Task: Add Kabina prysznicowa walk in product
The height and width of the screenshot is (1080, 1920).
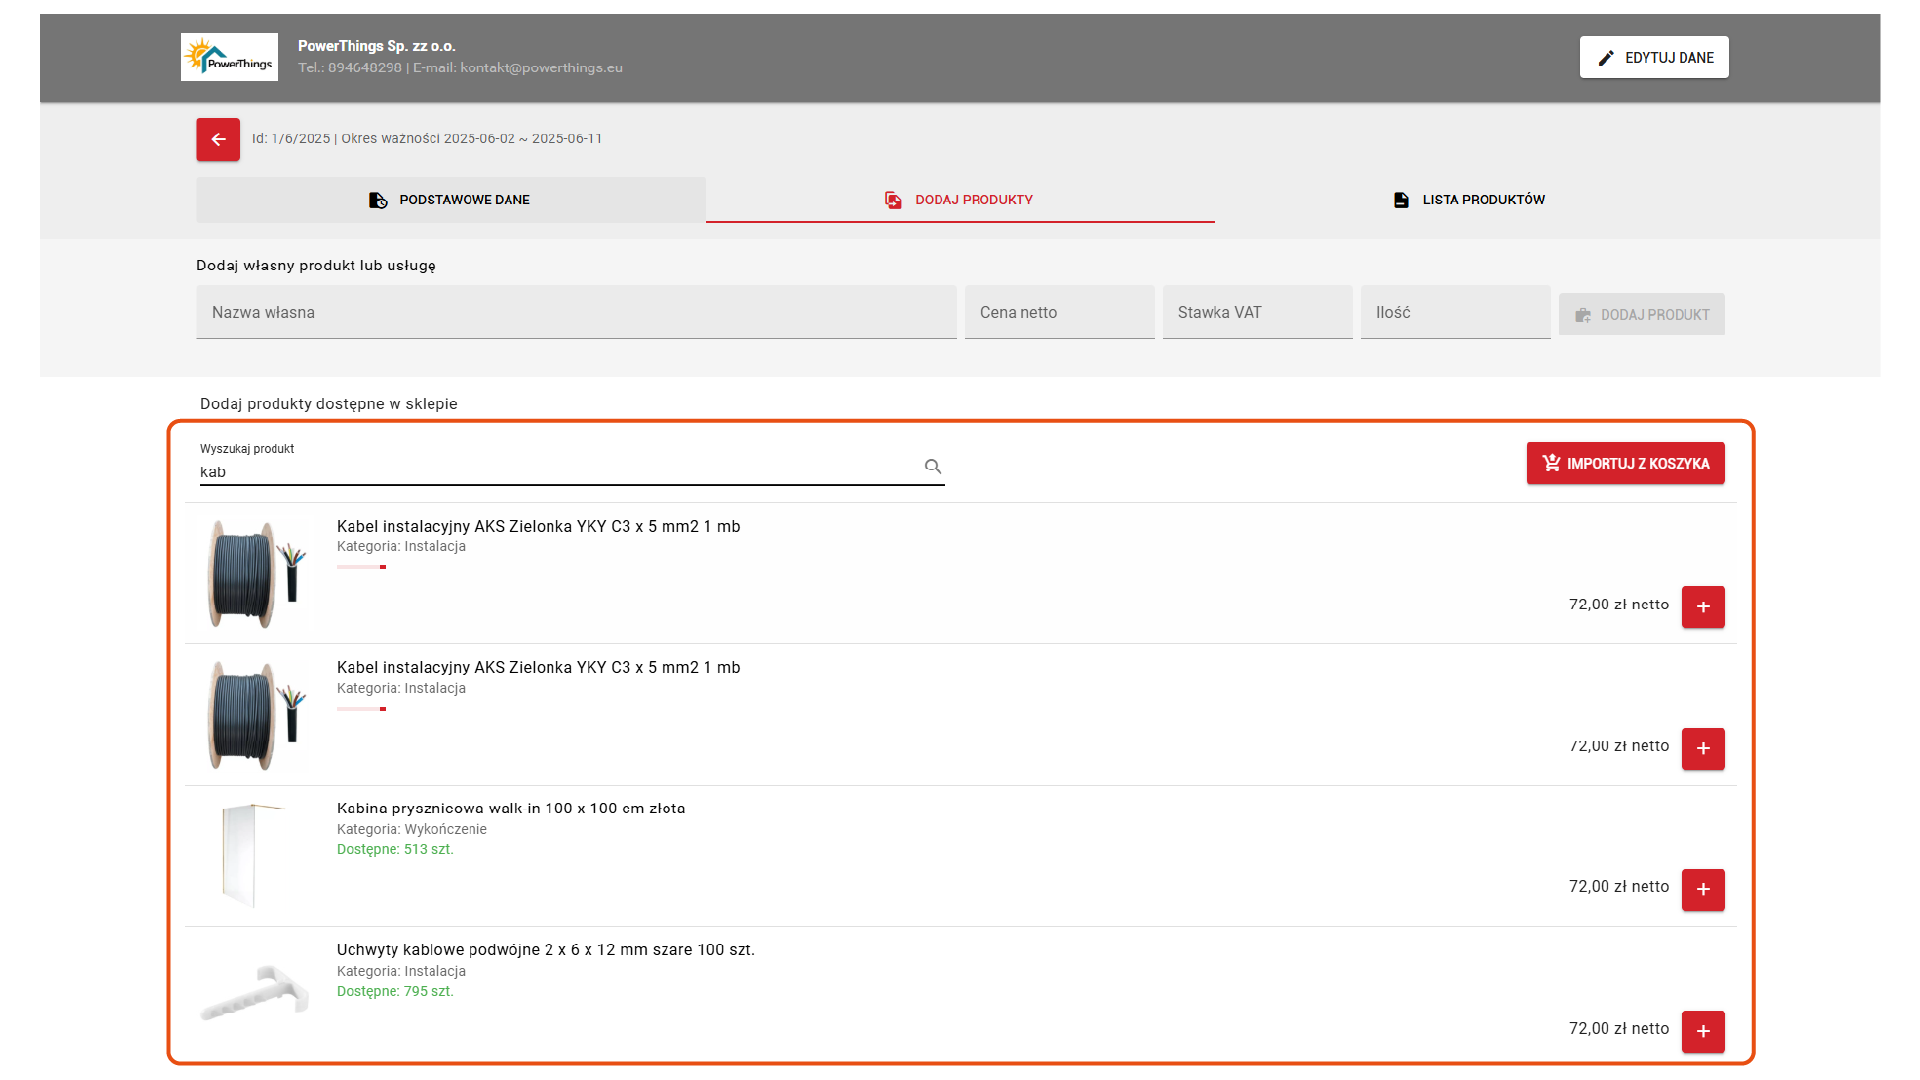Action: click(x=1703, y=890)
